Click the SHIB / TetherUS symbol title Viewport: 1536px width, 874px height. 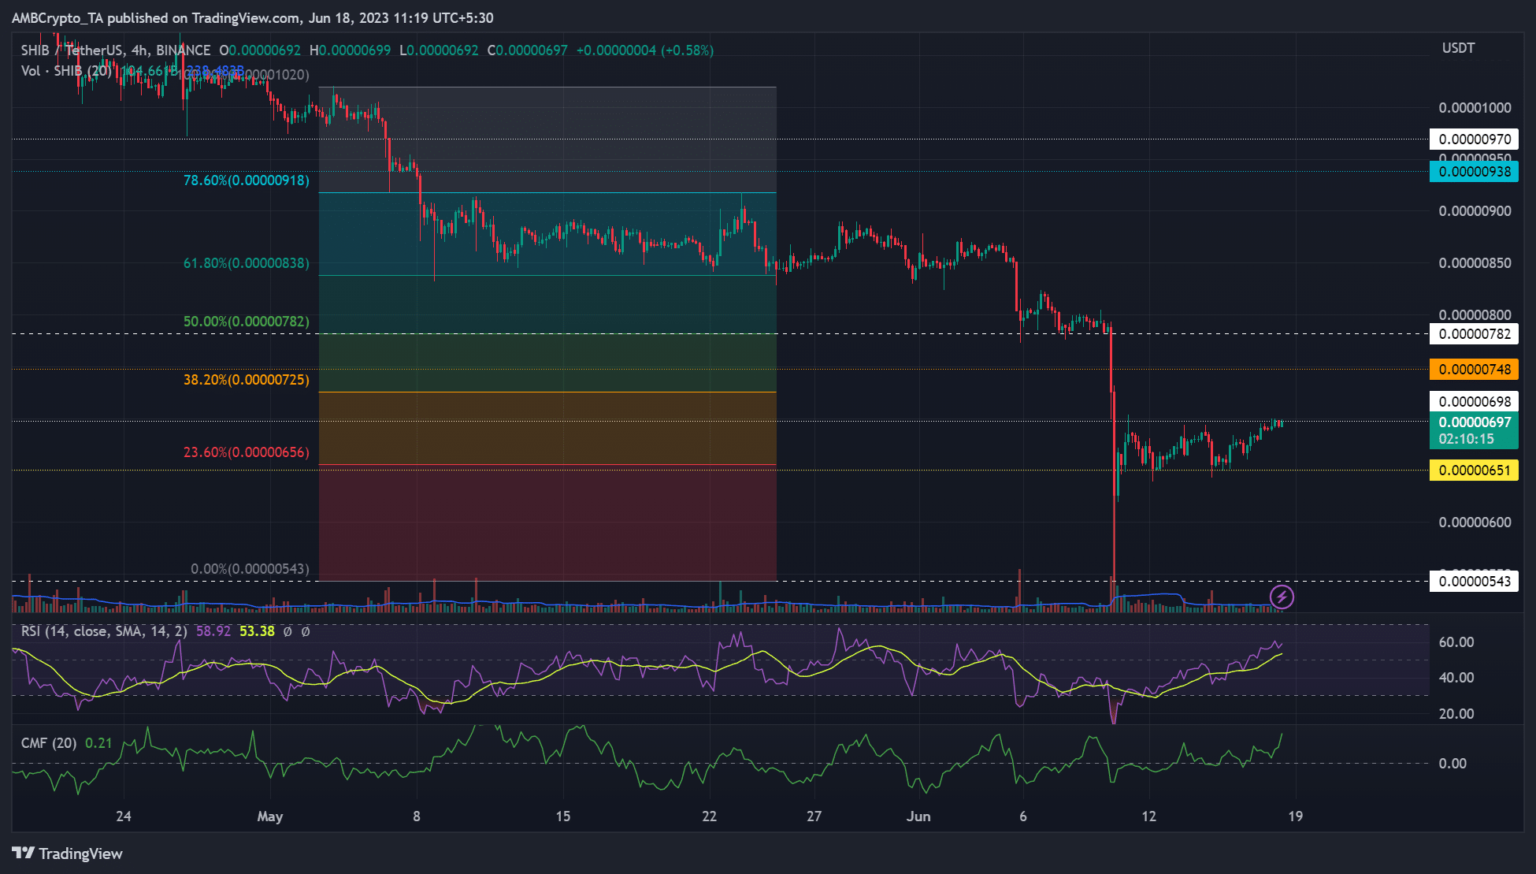[x=116, y=50]
